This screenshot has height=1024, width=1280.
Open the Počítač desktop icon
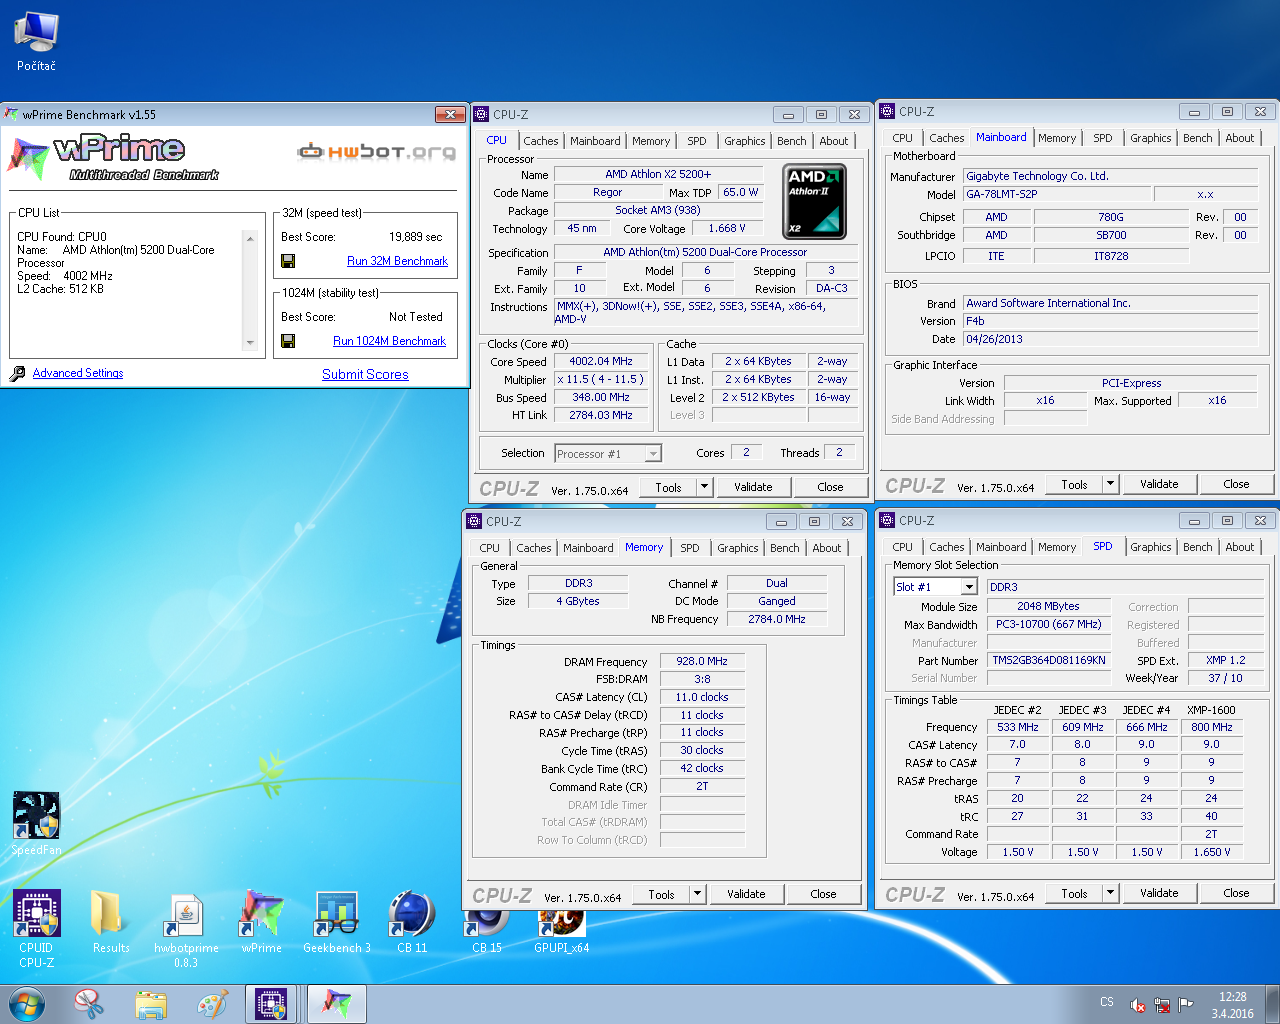click(x=36, y=41)
